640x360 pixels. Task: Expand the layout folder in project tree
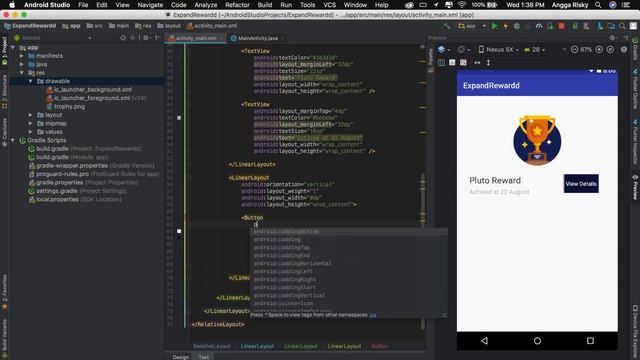[31, 115]
